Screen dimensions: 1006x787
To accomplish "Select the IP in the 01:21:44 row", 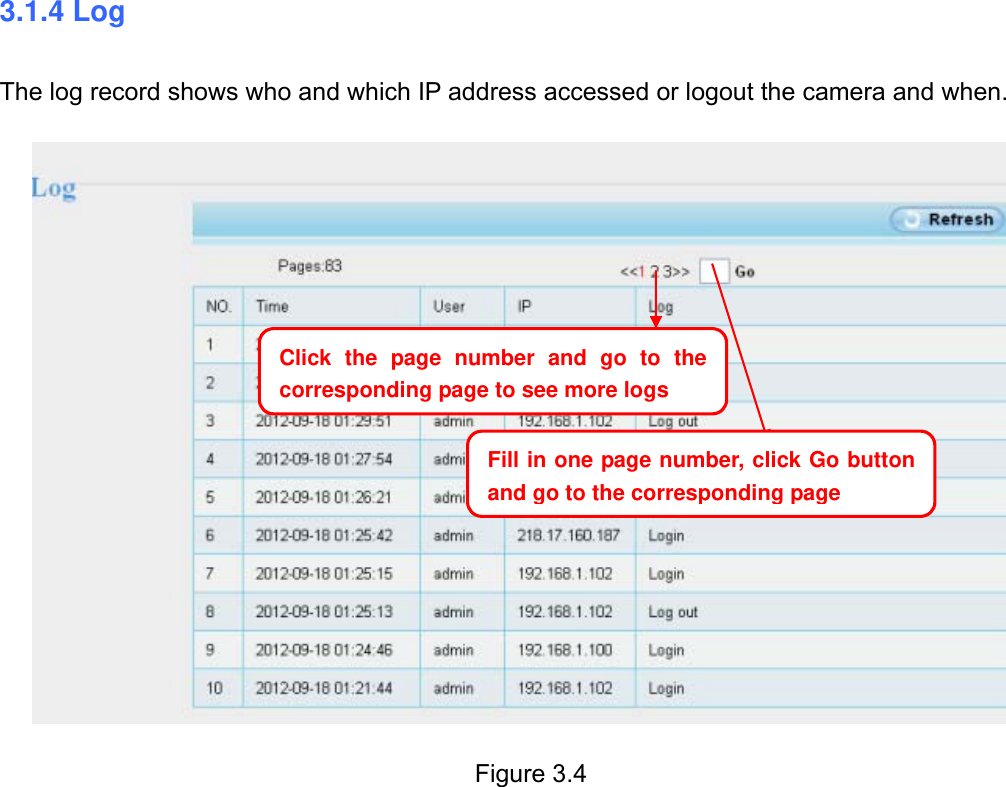I will tap(565, 688).
